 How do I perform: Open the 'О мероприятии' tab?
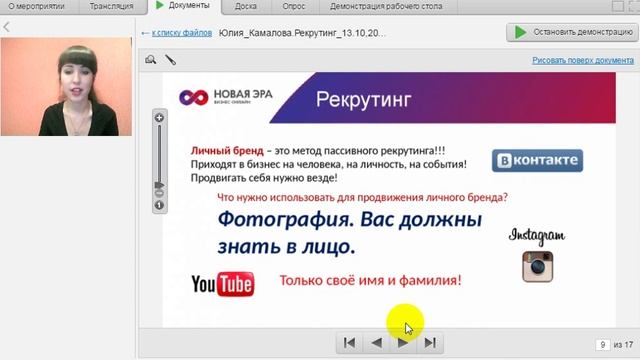37,6
